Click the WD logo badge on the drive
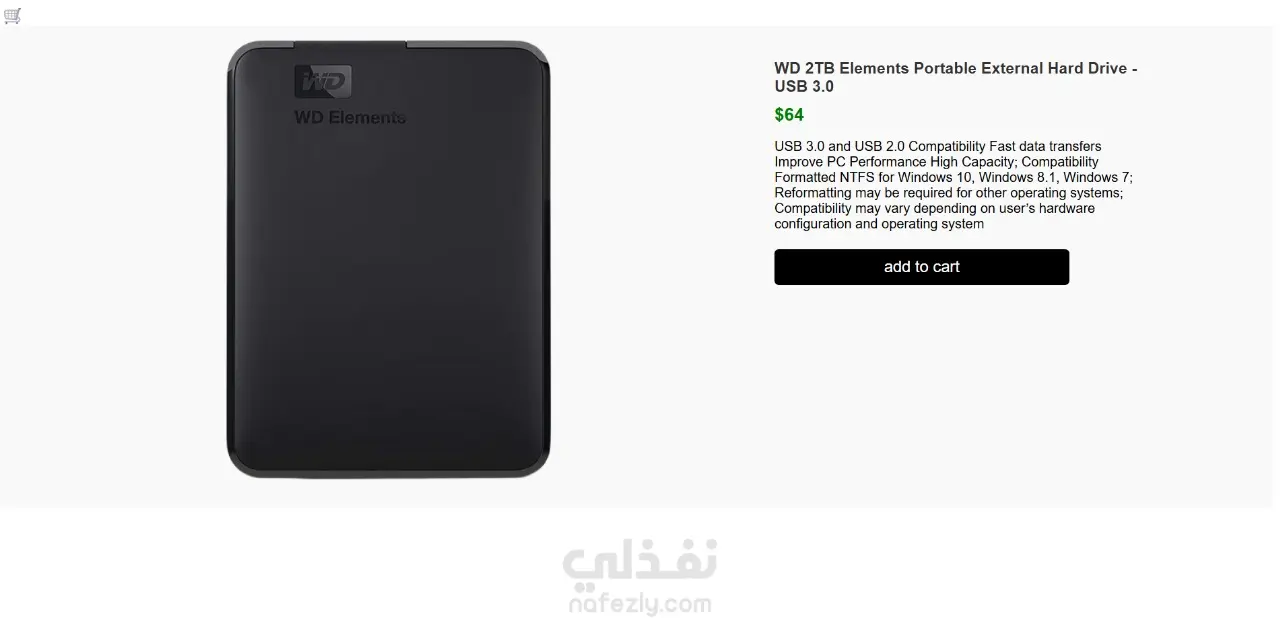This screenshot has width=1280, height=618. click(323, 81)
